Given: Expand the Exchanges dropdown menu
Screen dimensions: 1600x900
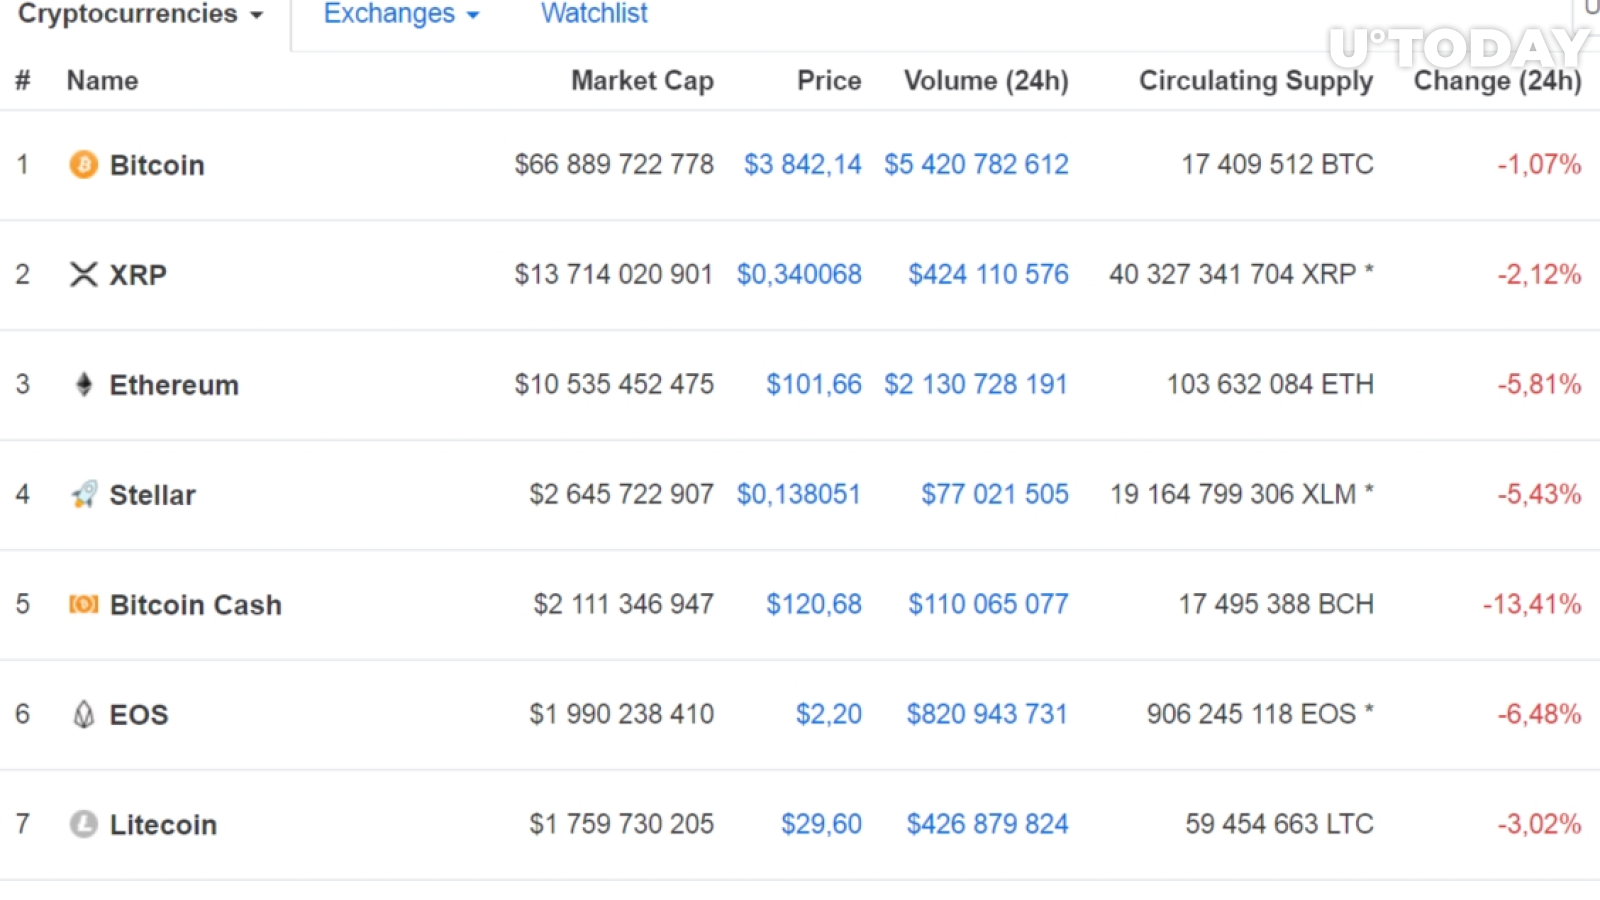Looking at the screenshot, I should click(401, 14).
